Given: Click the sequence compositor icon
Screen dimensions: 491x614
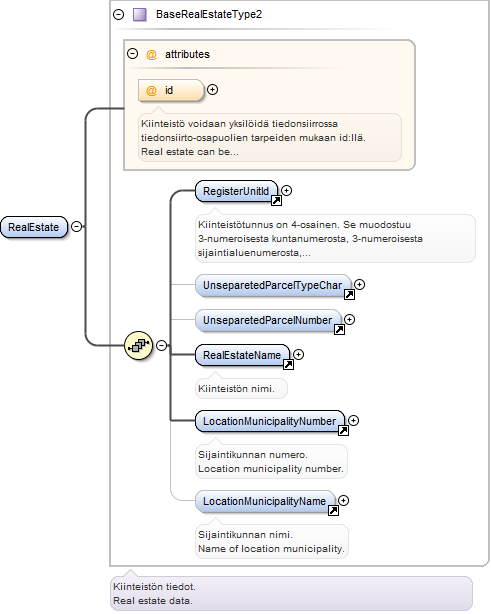Looking at the screenshot, I should coord(139,345).
